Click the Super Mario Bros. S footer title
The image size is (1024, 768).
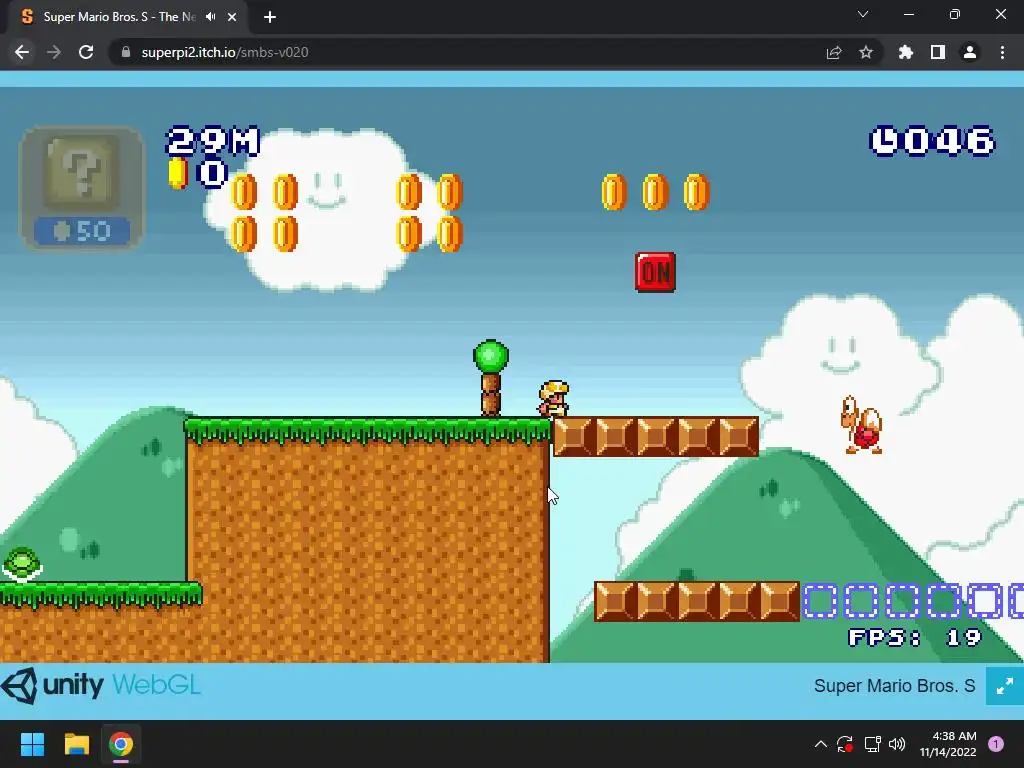(894, 686)
